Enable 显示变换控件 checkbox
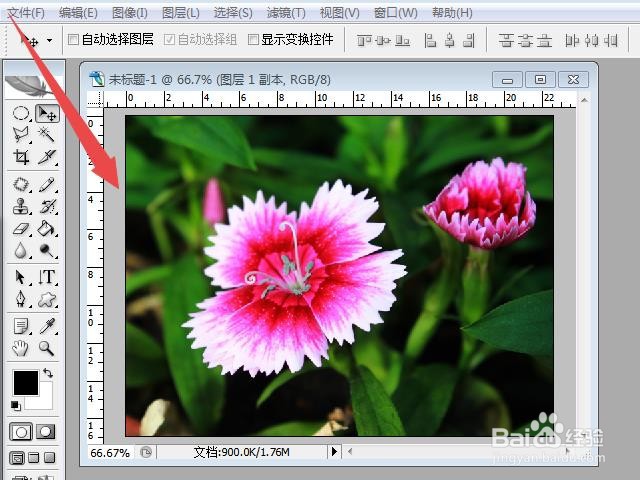The image size is (640, 480). (x=253, y=40)
